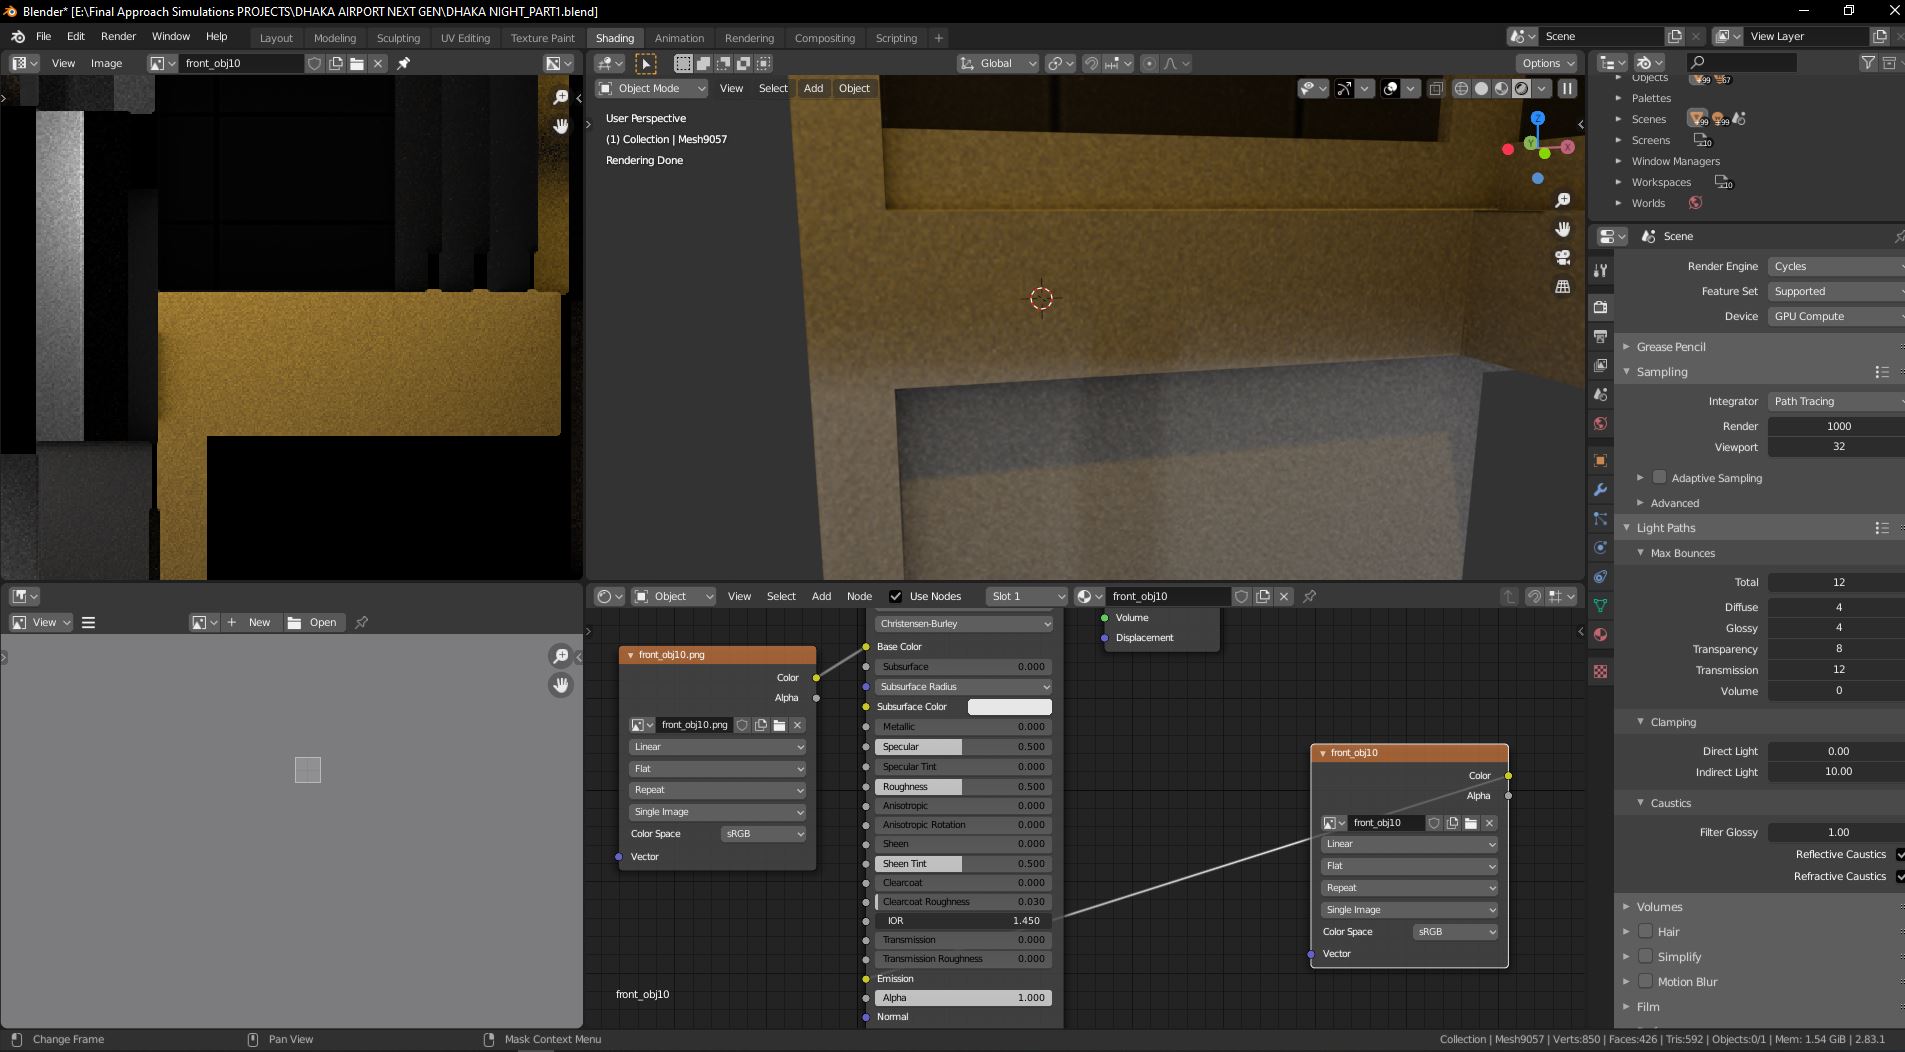Open the Add menu in 3D viewport header
The width and height of the screenshot is (1905, 1052).
[x=814, y=88]
